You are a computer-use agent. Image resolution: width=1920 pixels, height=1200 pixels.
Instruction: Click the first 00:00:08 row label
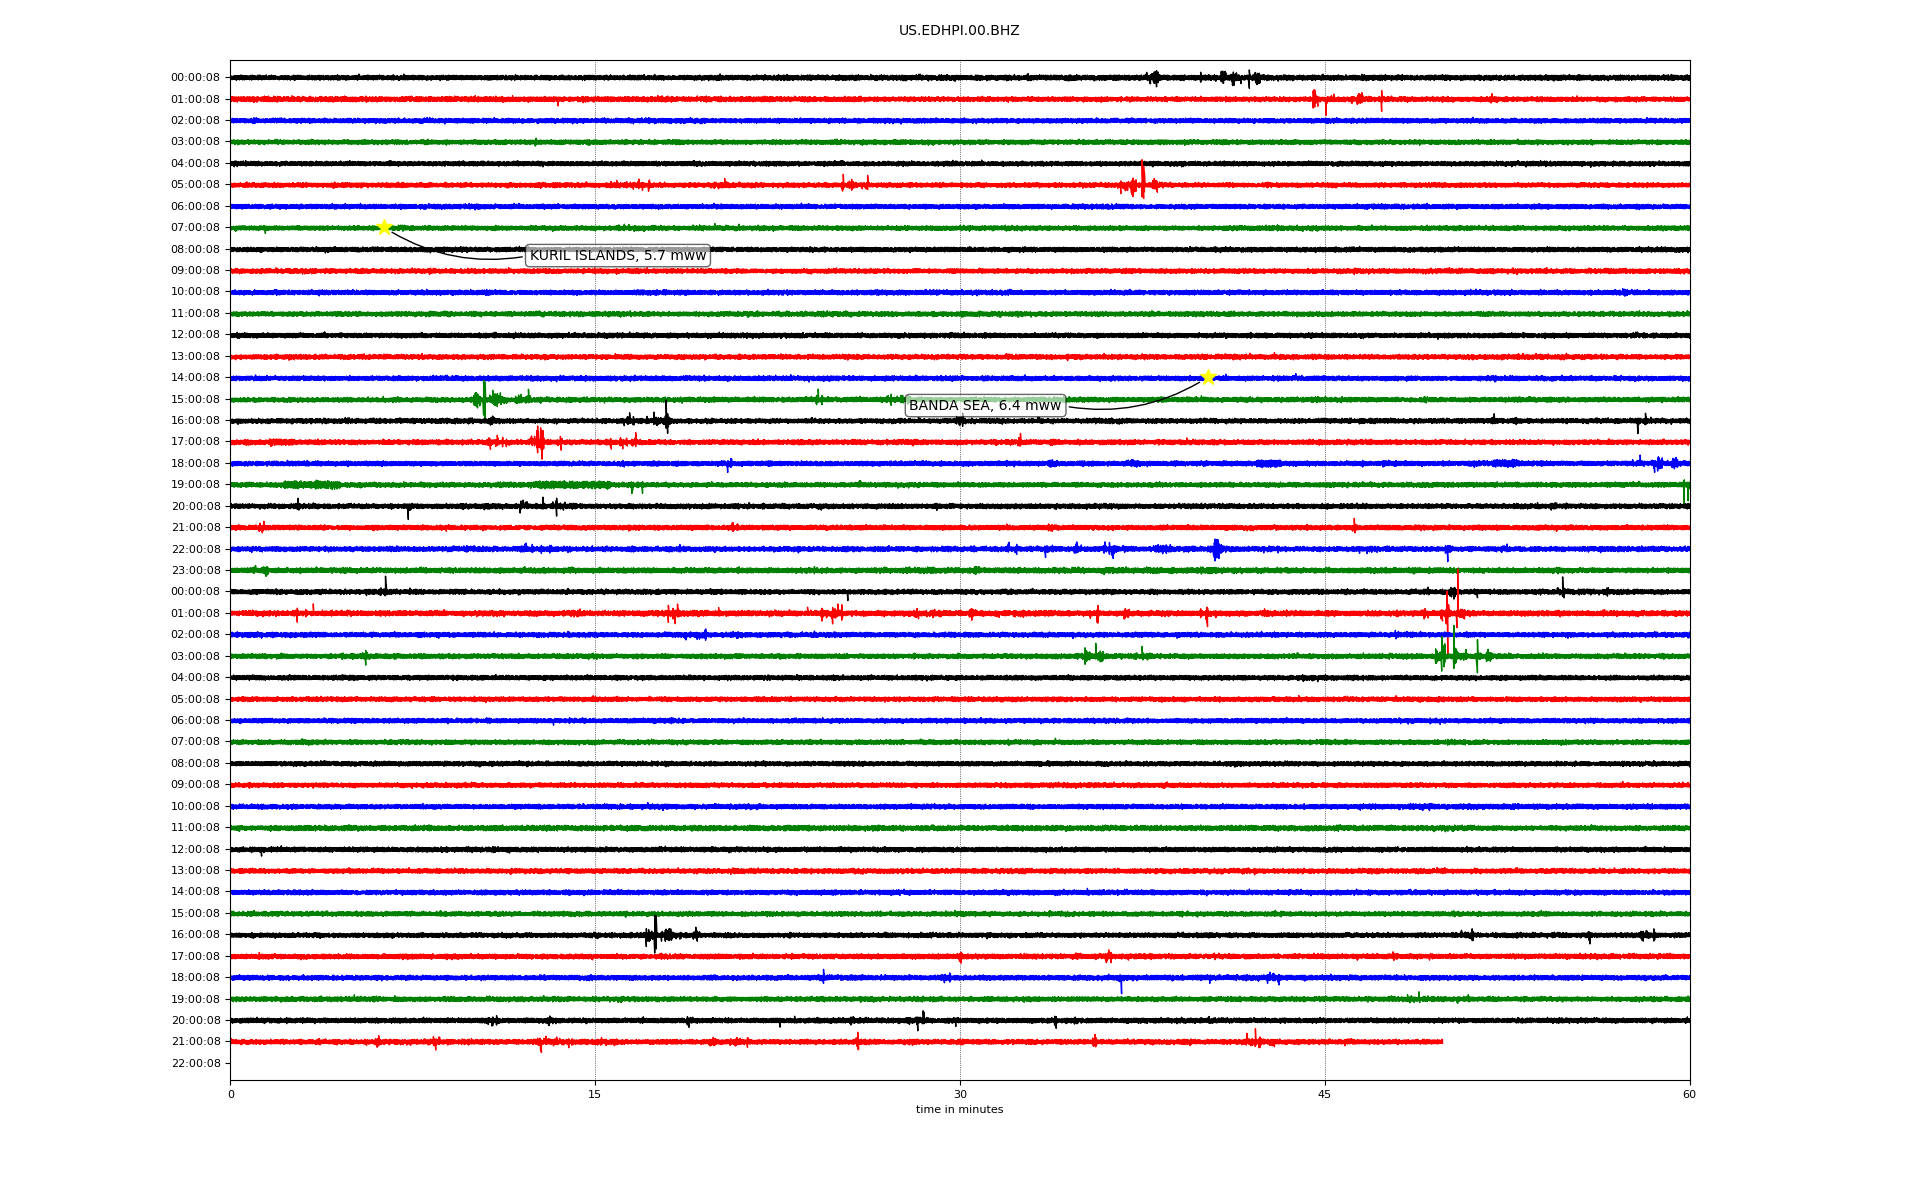click(195, 78)
